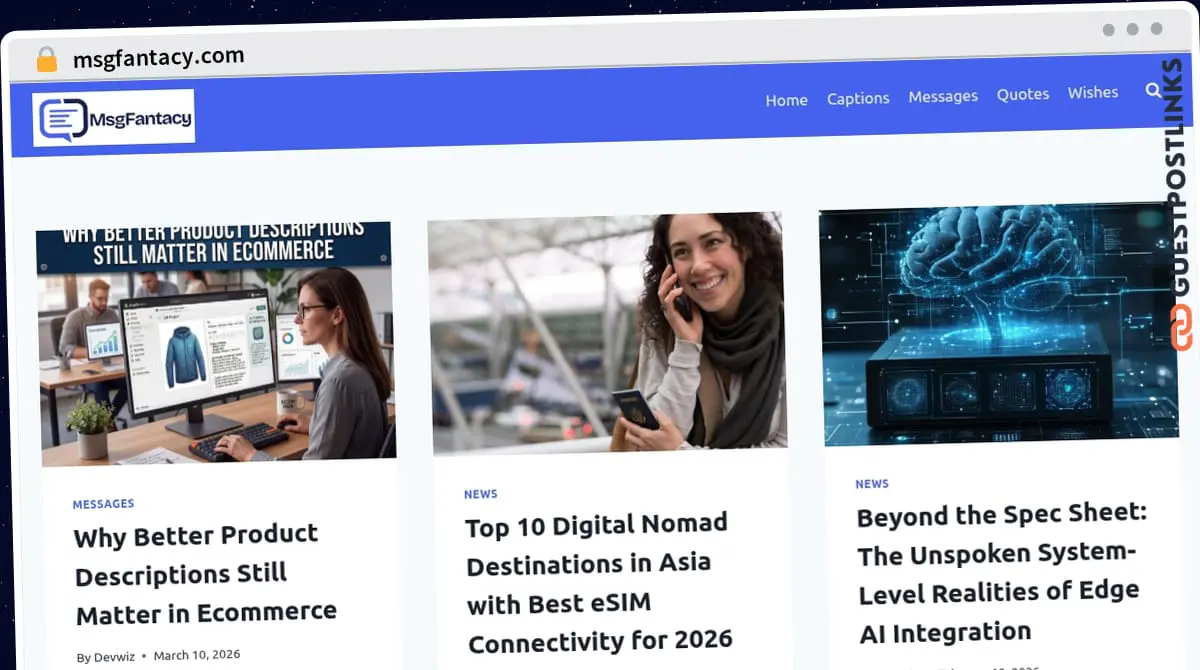Viewport: 1200px width, 670px height.
Task: Open 'Top 10 Digital Nomad Destinations' headline
Action: [598, 582]
